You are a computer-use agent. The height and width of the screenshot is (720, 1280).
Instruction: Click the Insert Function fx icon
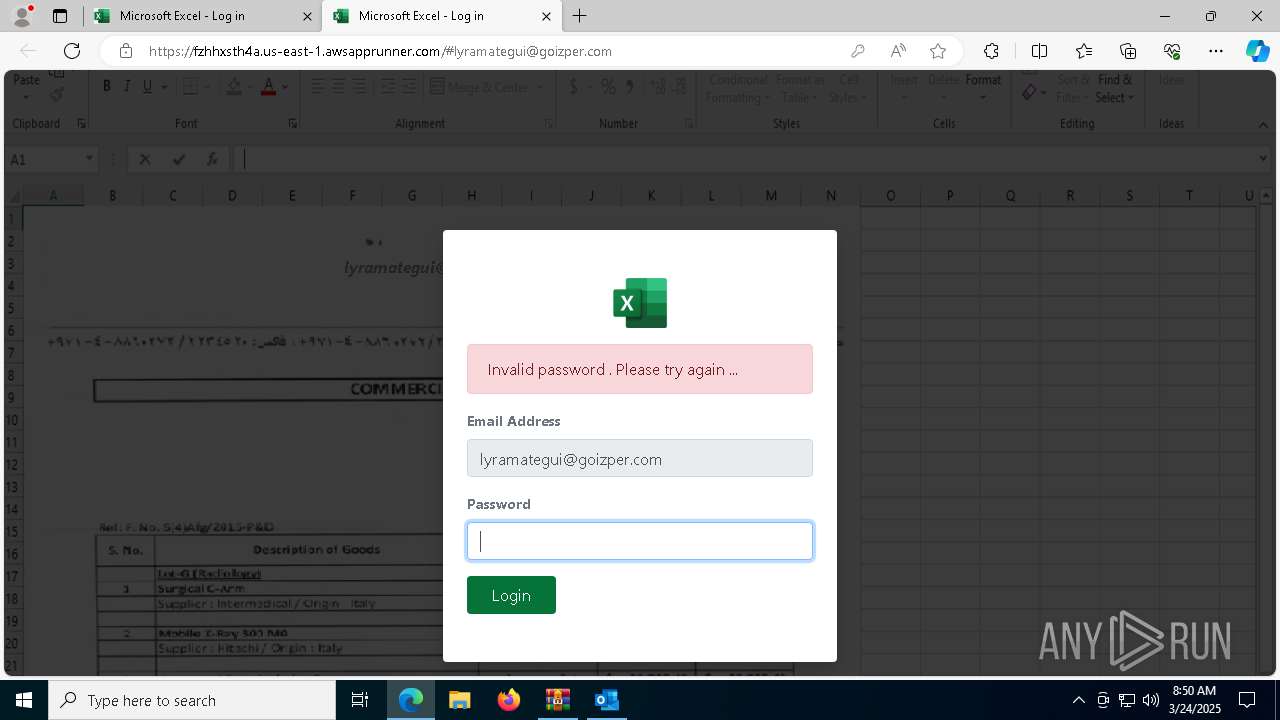(212, 159)
